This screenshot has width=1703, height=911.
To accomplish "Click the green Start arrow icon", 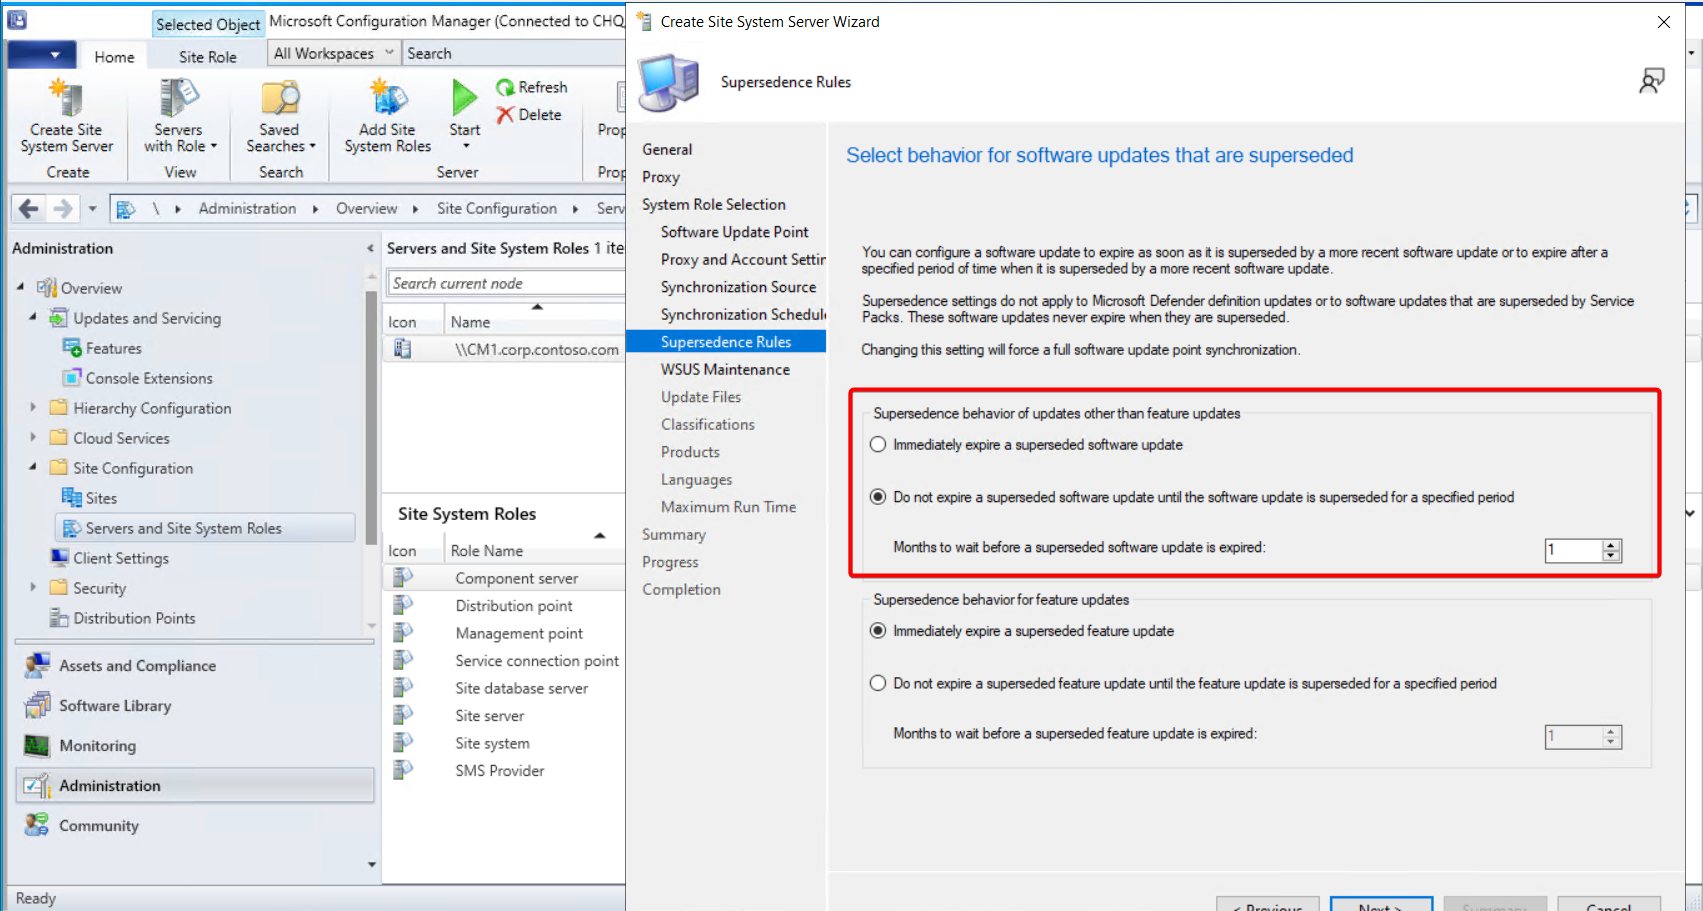I will 464,98.
